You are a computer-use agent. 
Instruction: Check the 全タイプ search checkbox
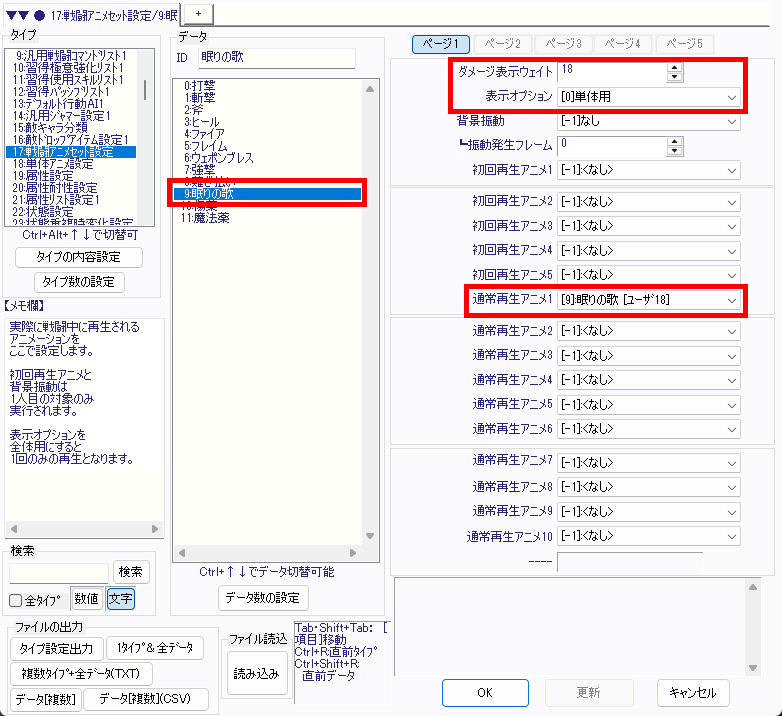pos(16,600)
